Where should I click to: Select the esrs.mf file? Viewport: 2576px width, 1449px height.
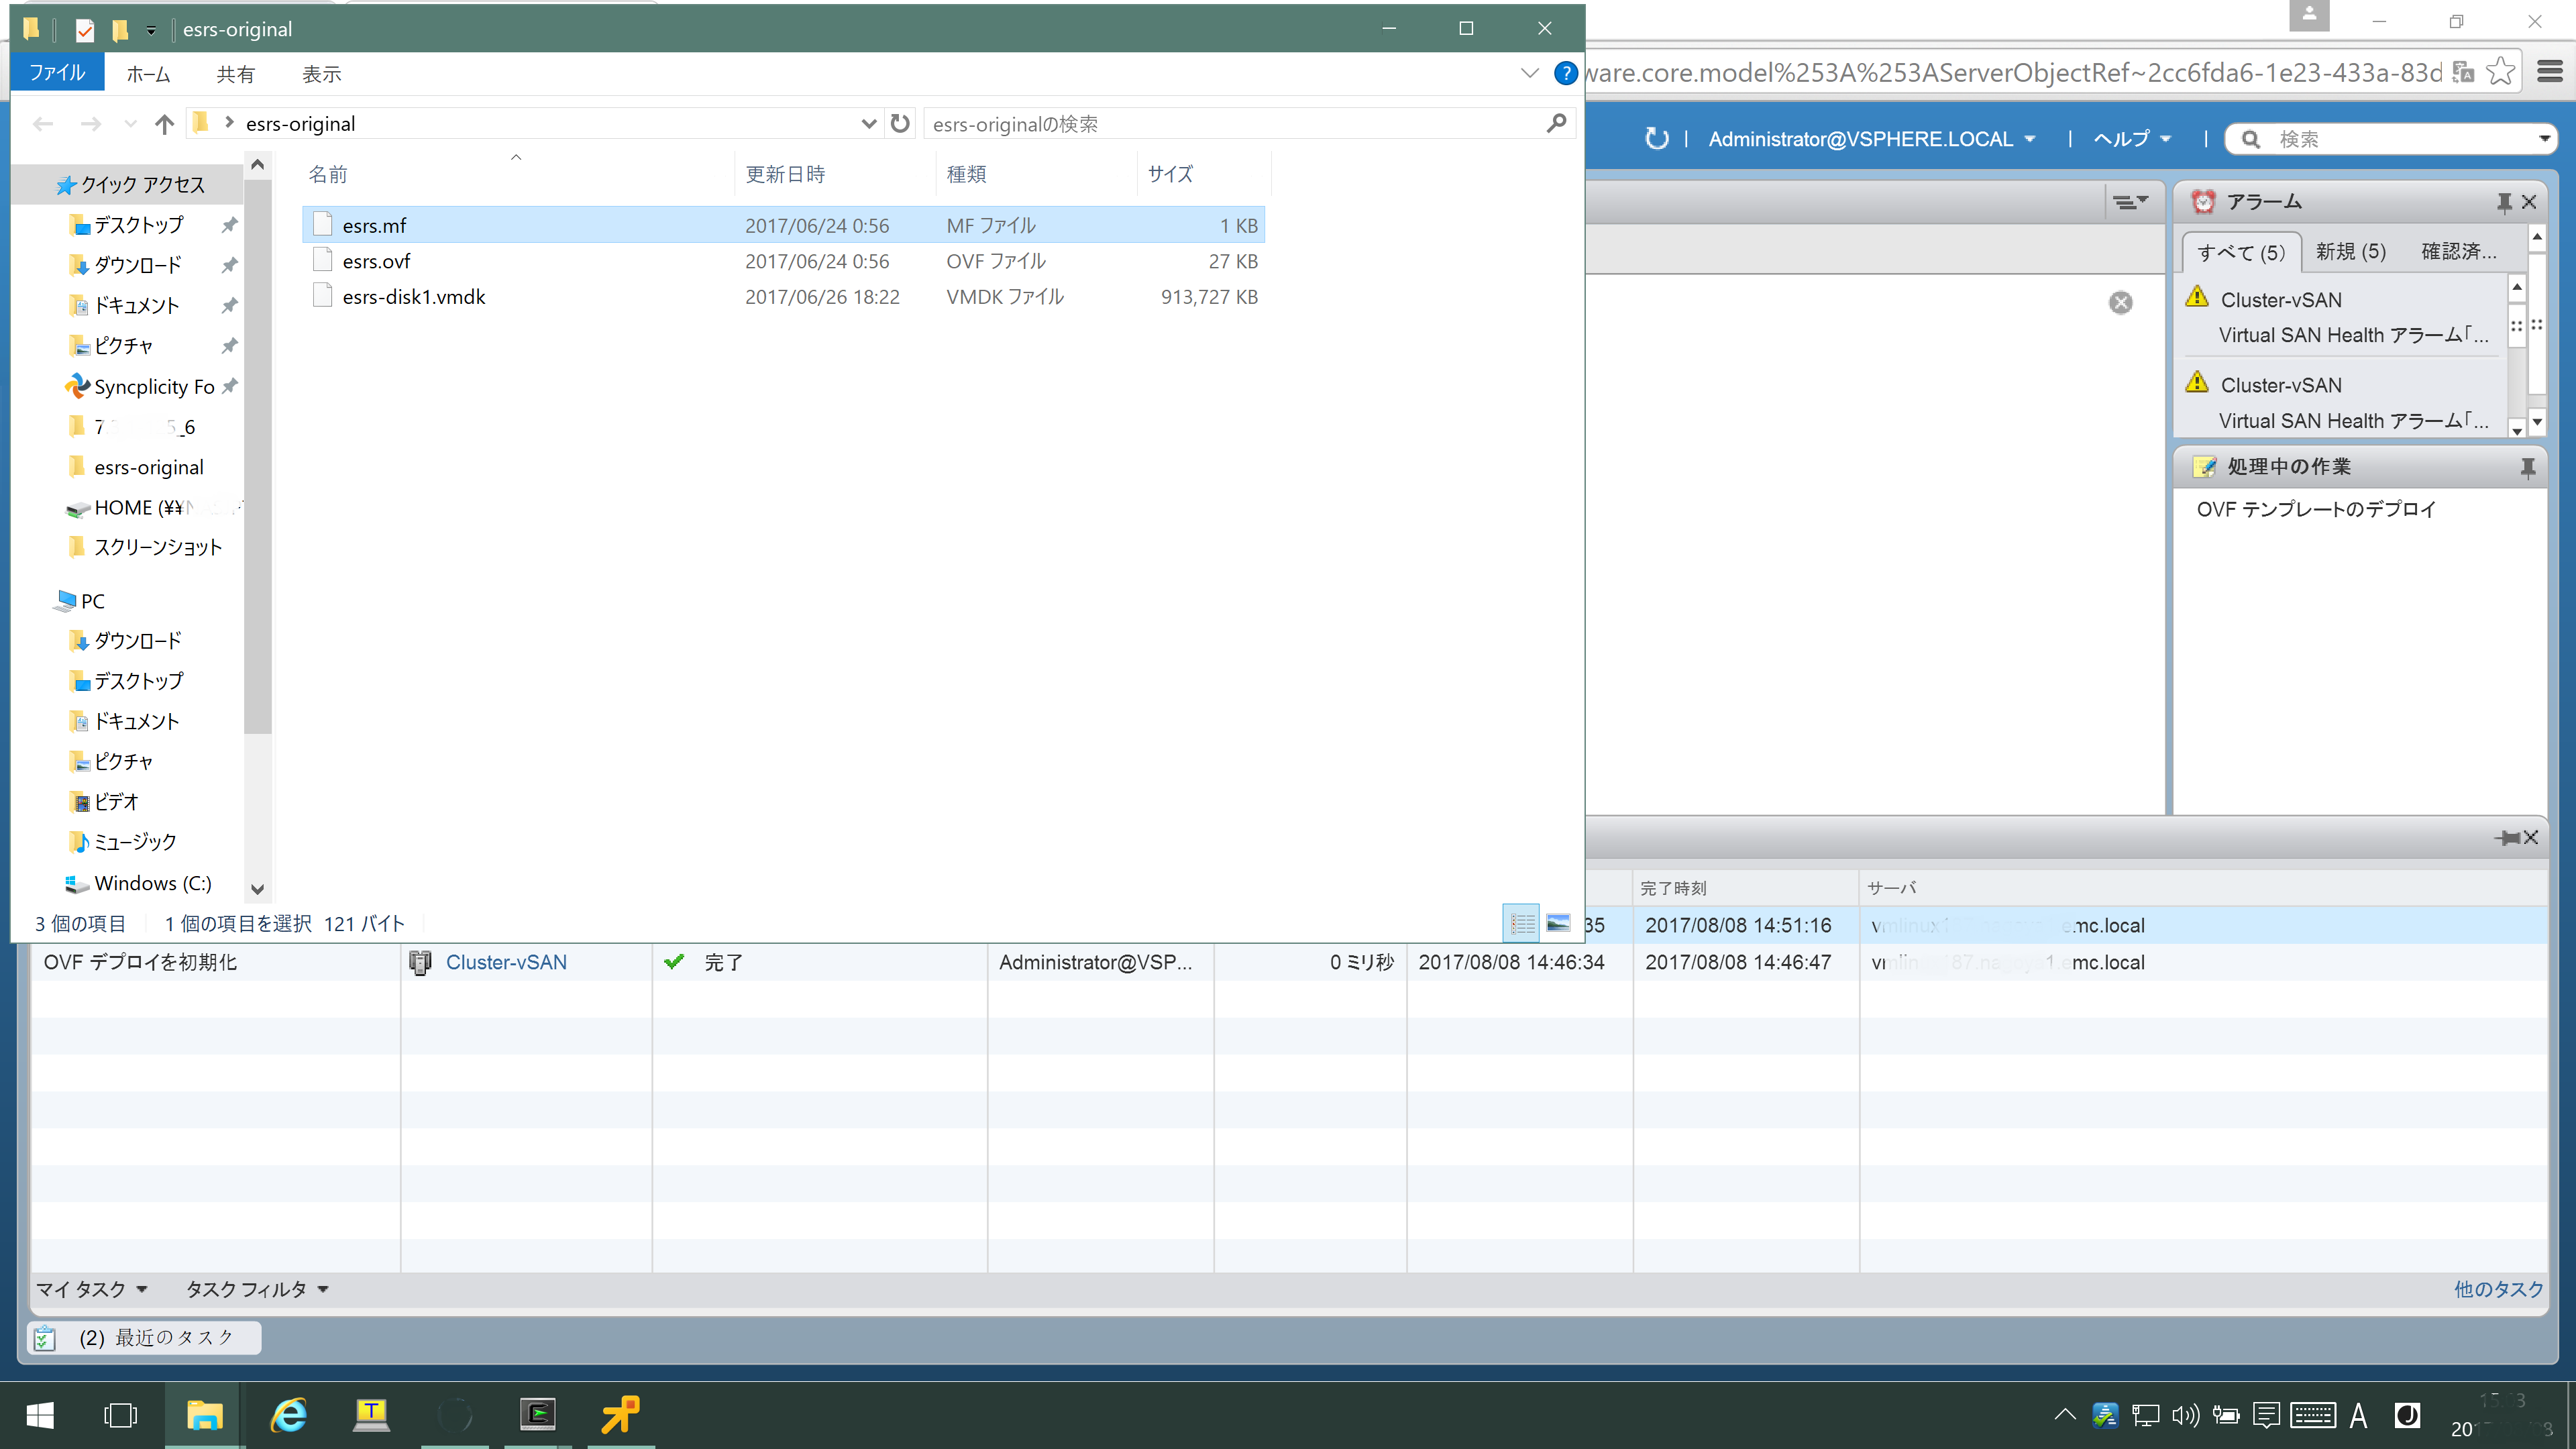click(783, 225)
